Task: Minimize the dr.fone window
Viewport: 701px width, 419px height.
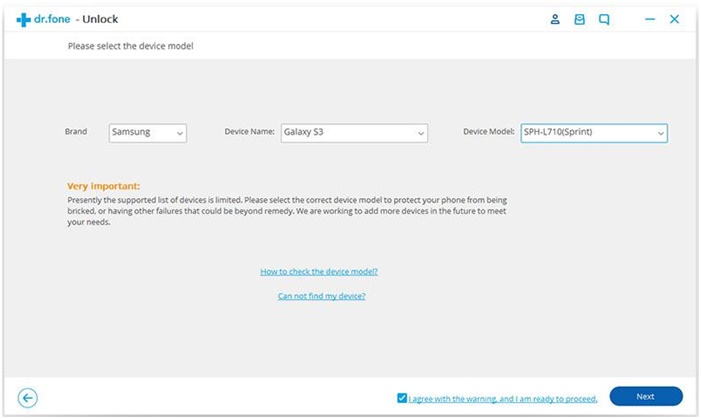Action: (650, 19)
